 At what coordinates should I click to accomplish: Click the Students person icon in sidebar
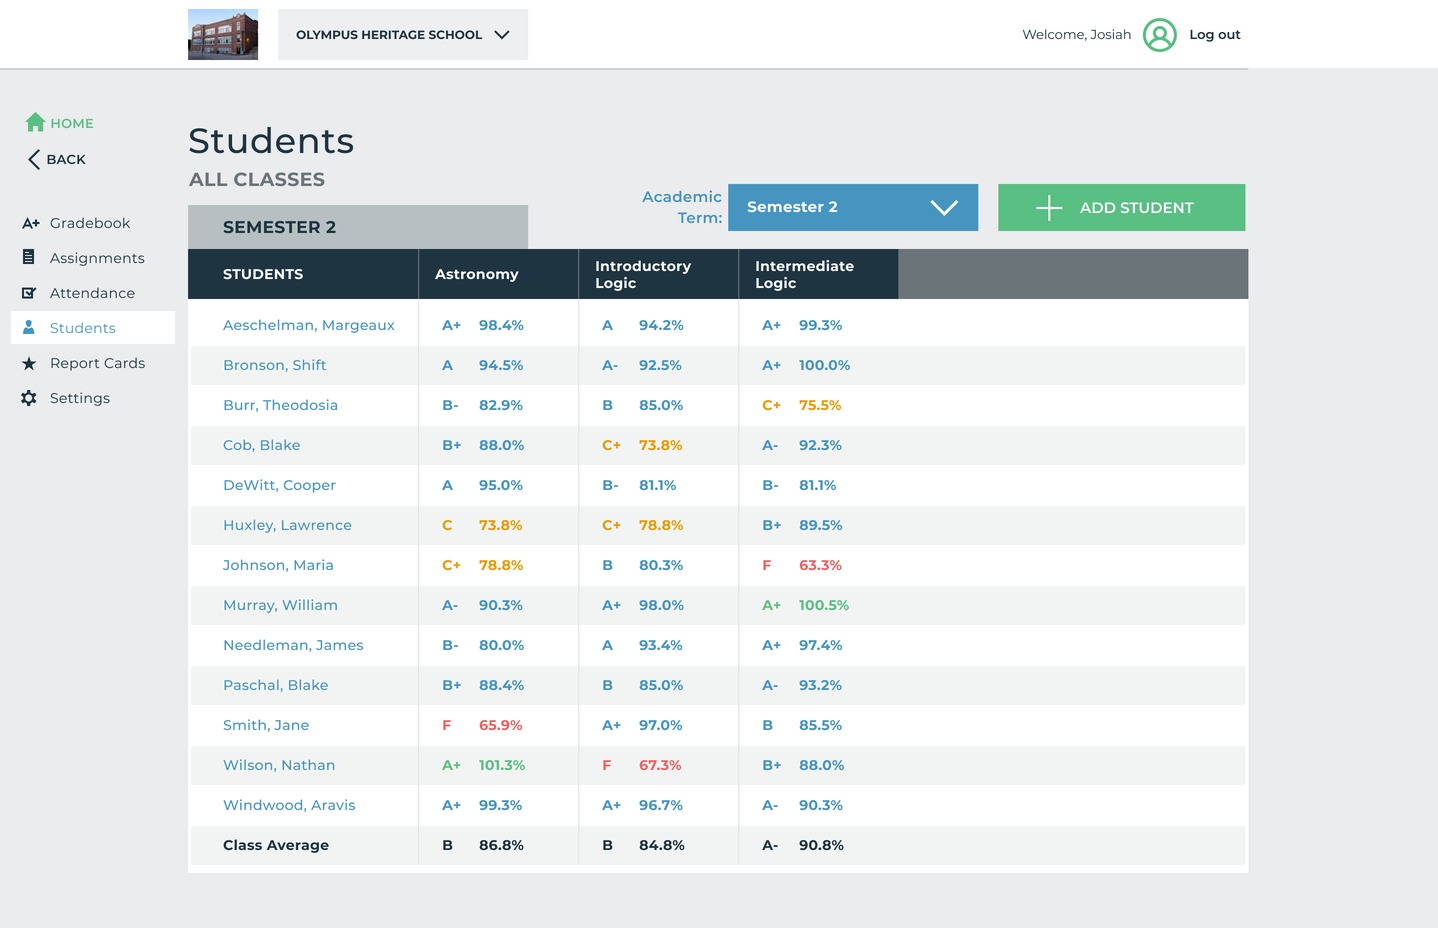29,327
